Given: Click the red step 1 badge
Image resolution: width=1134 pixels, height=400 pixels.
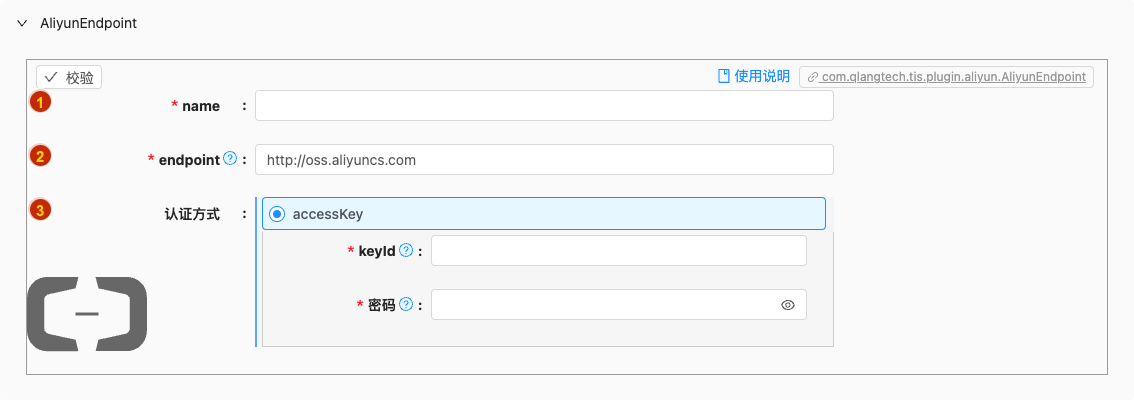Looking at the screenshot, I should coord(40,102).
